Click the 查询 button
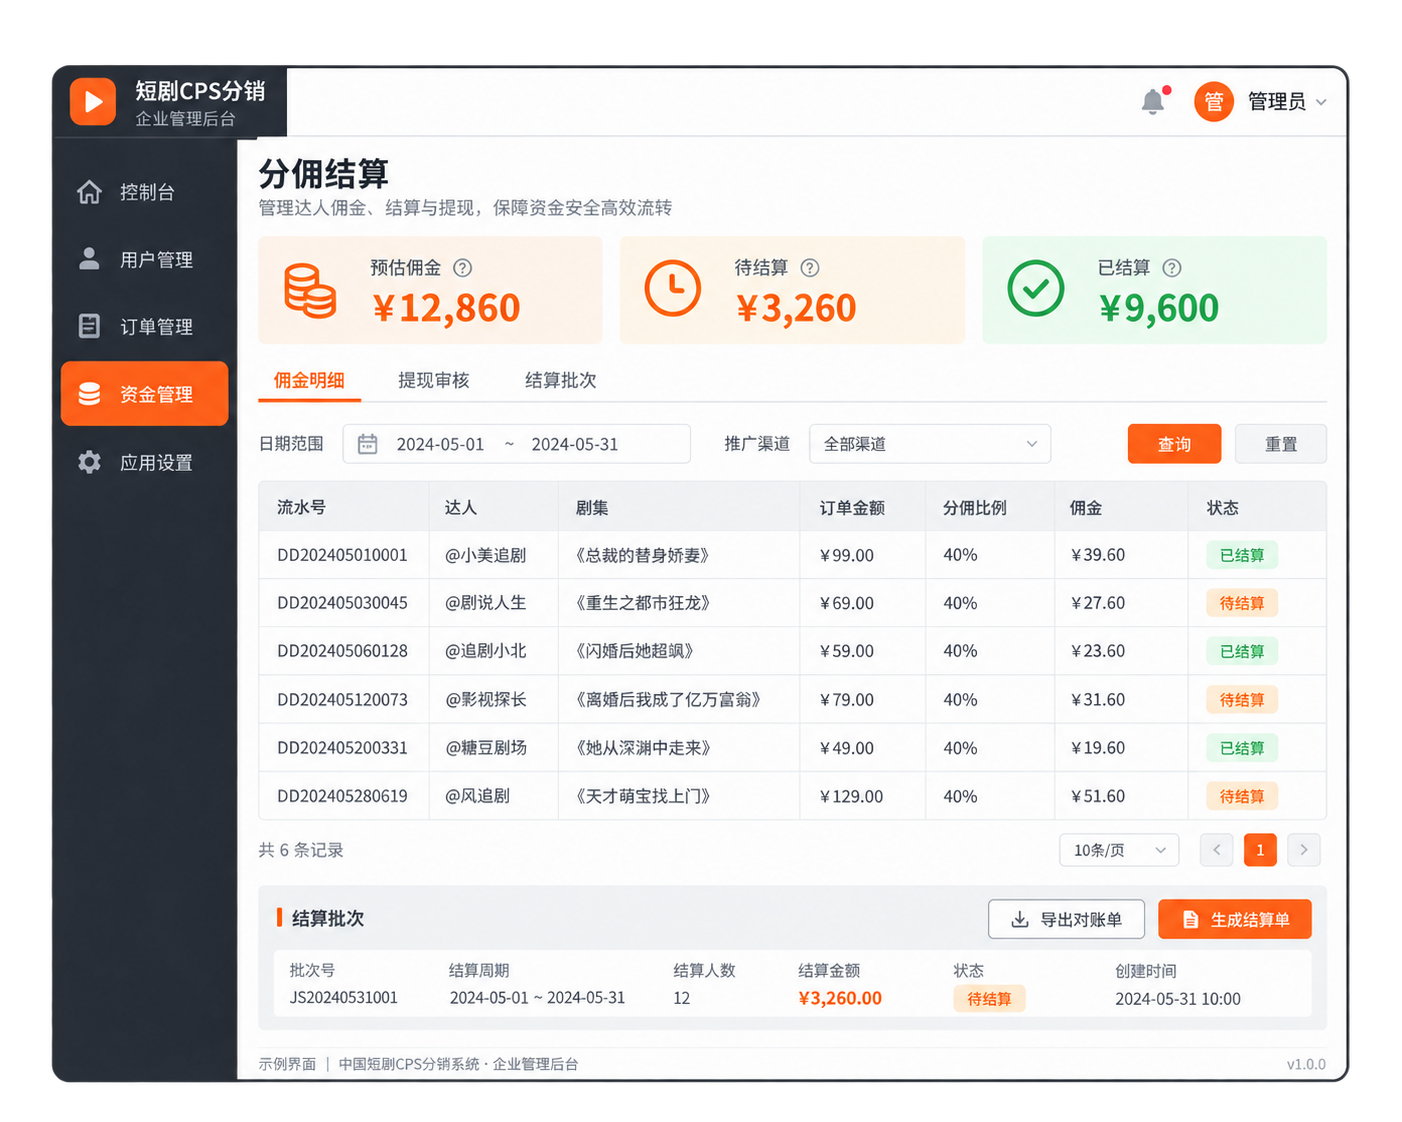Screen dimensions: 1402x1122 pyautogui.click(x=1174, y=444)
